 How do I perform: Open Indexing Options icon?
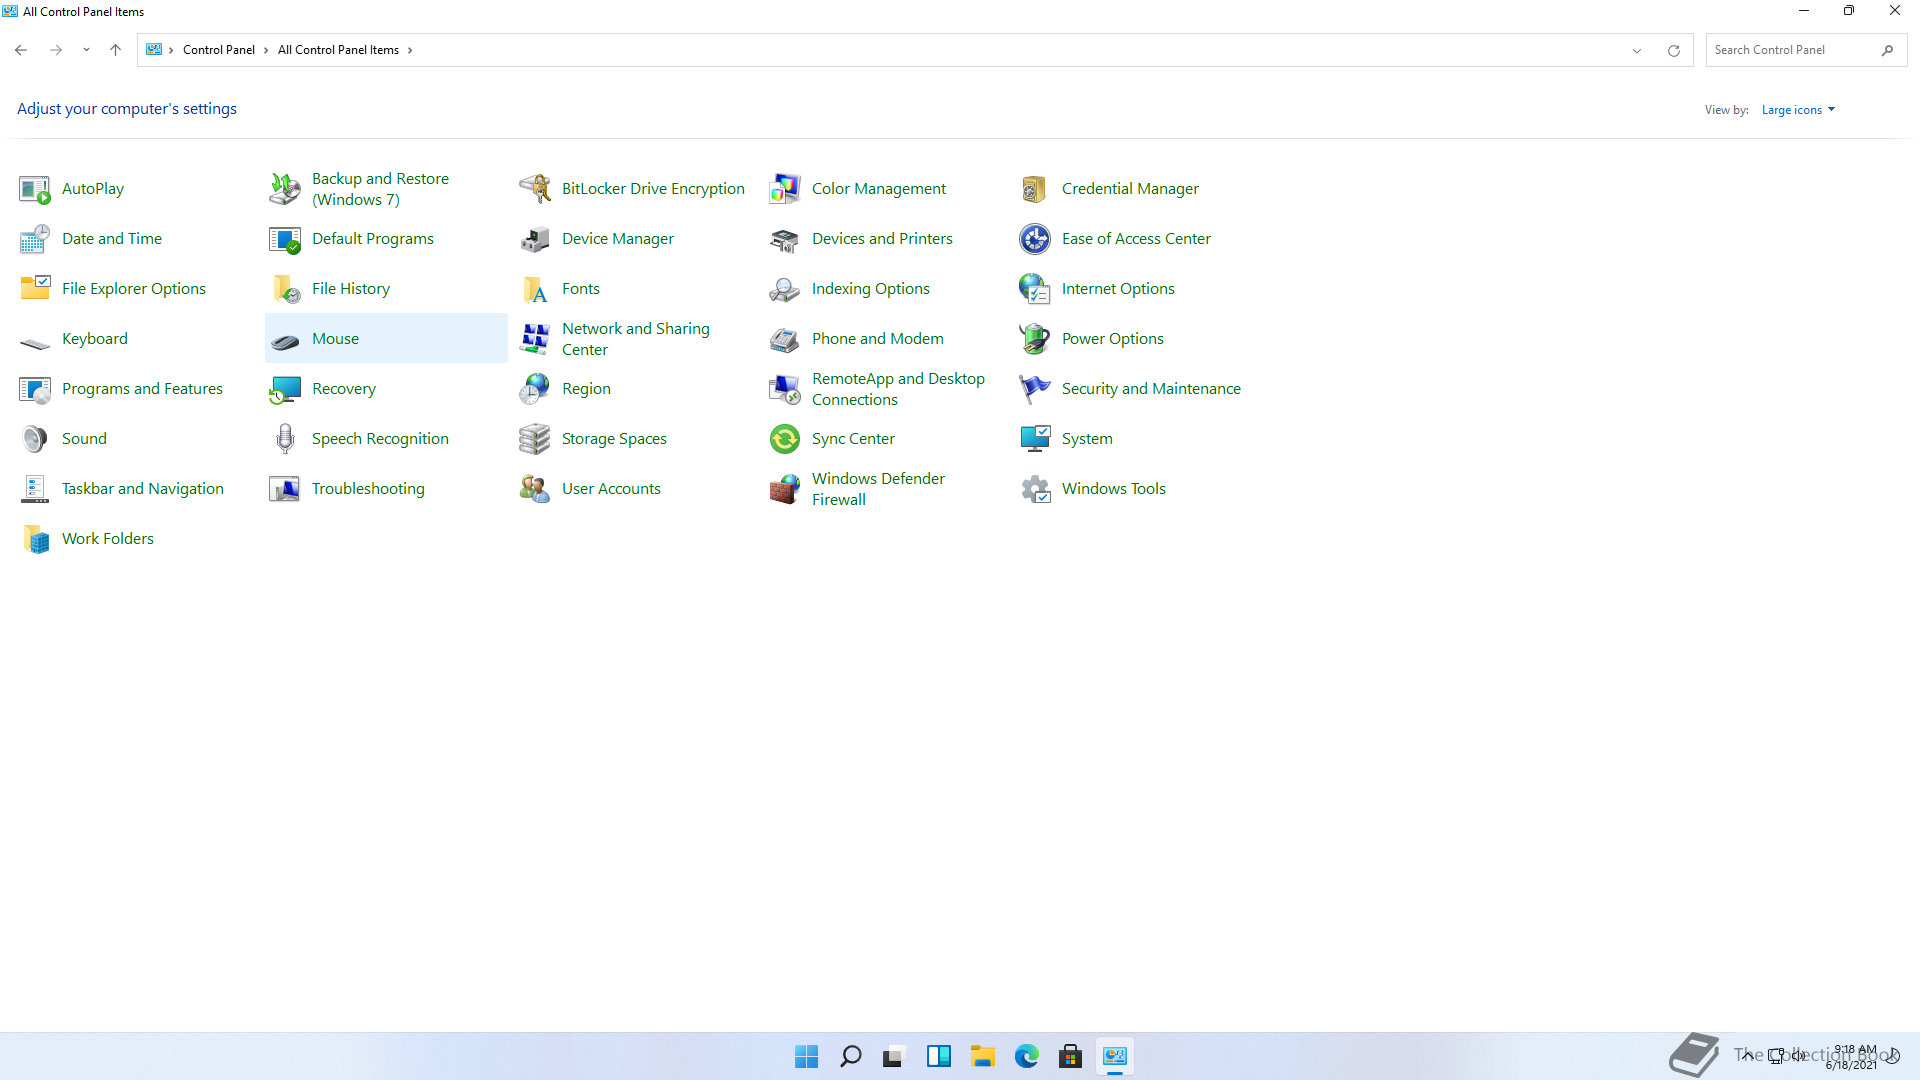[x=785, y=289]
